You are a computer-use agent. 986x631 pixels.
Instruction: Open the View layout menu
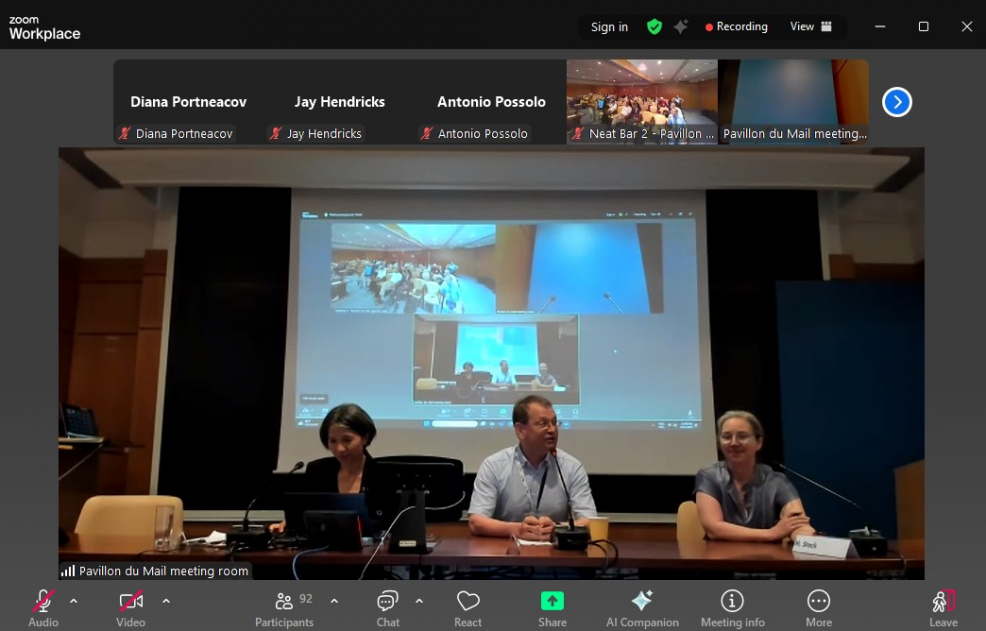point(810,27)
